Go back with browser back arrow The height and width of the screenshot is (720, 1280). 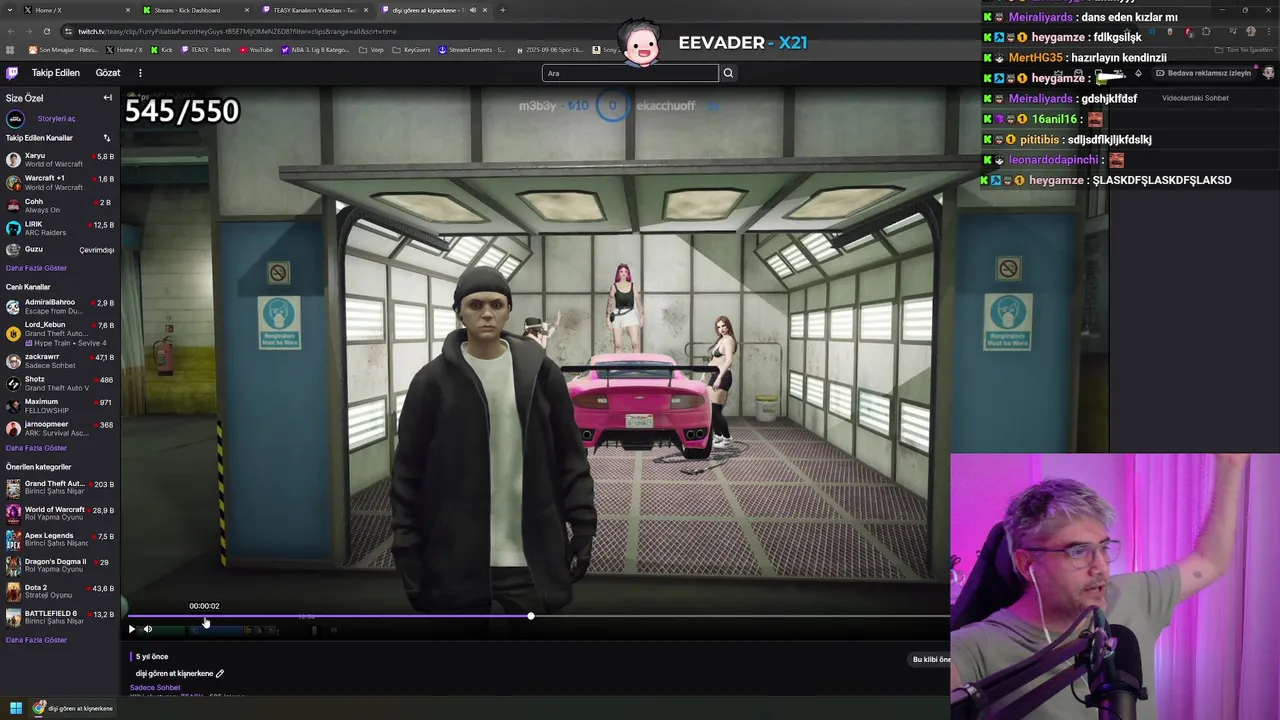pos(10,31)
